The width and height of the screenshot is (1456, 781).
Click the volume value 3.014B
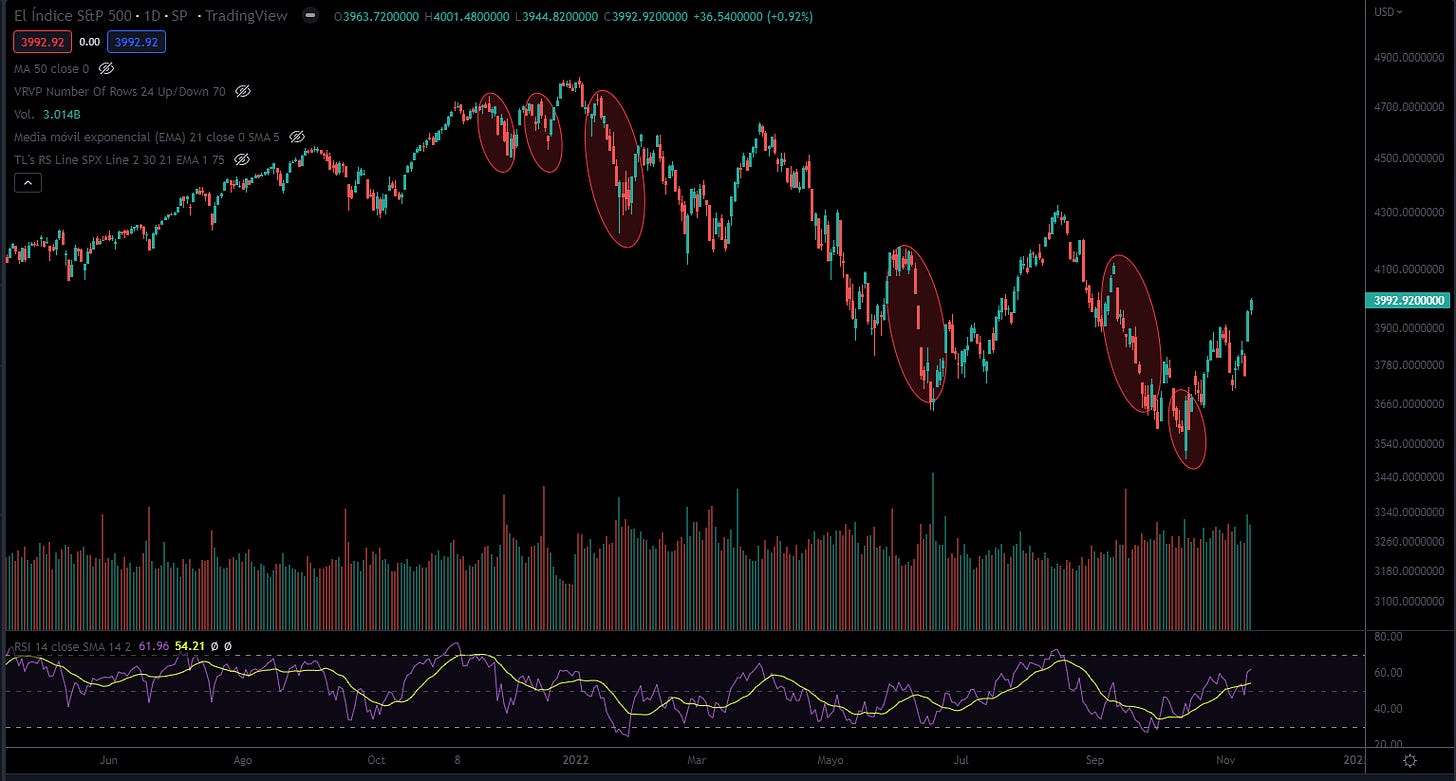(62, 114)
